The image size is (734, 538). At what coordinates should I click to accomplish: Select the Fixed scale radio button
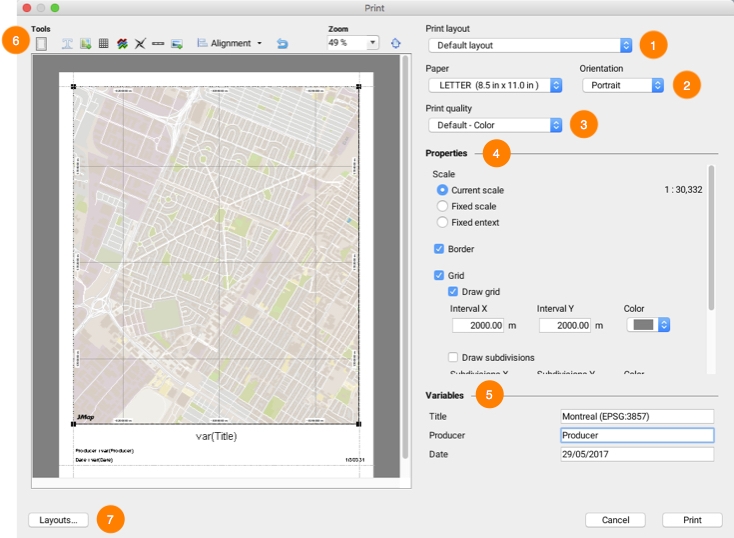point(442,206)
